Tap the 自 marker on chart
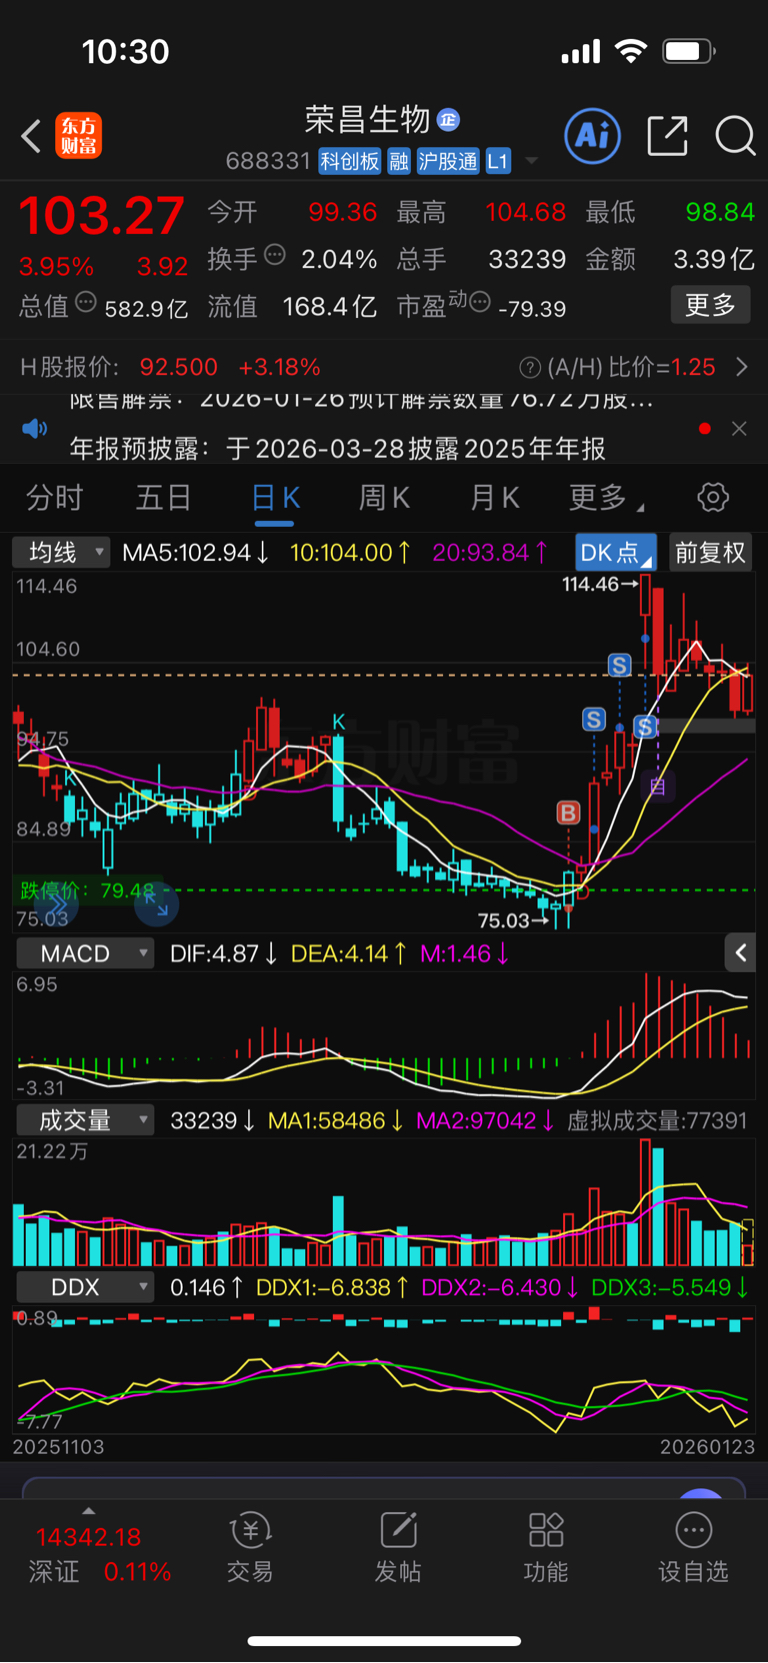768x1663 pixels. 657,787
